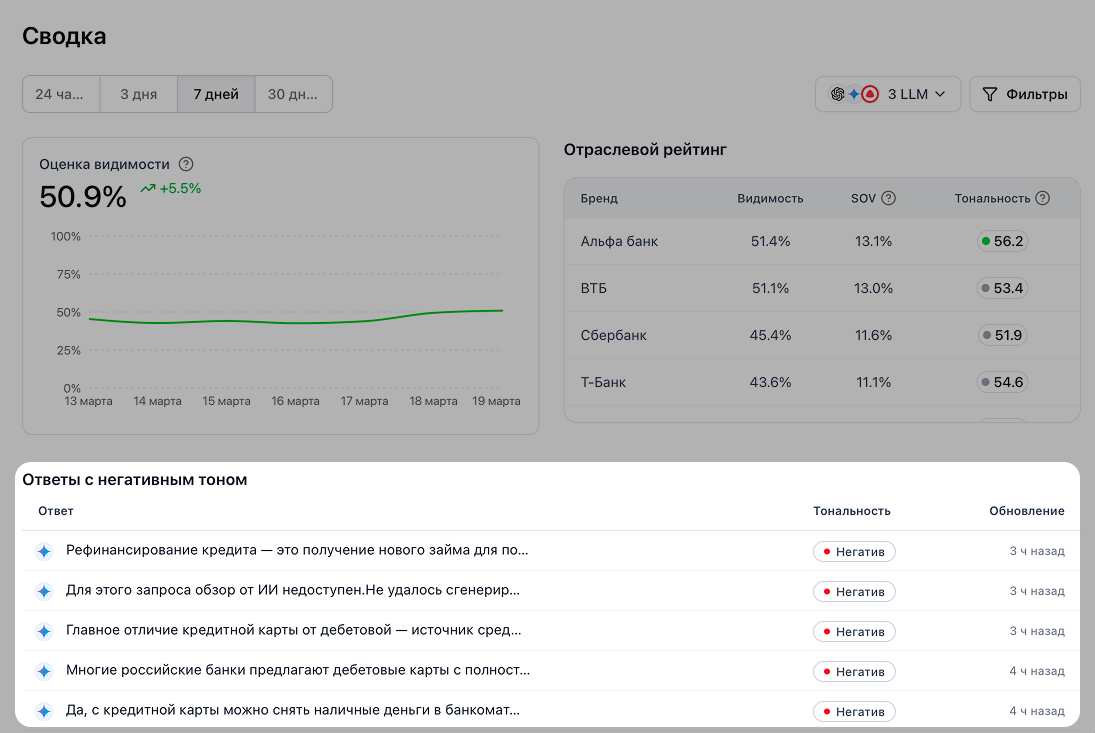Click the 53.4 tonality badge for ВТБ
This screenshot has height=733, width=1095.
pyautogui.click(x=1003, y=289)
